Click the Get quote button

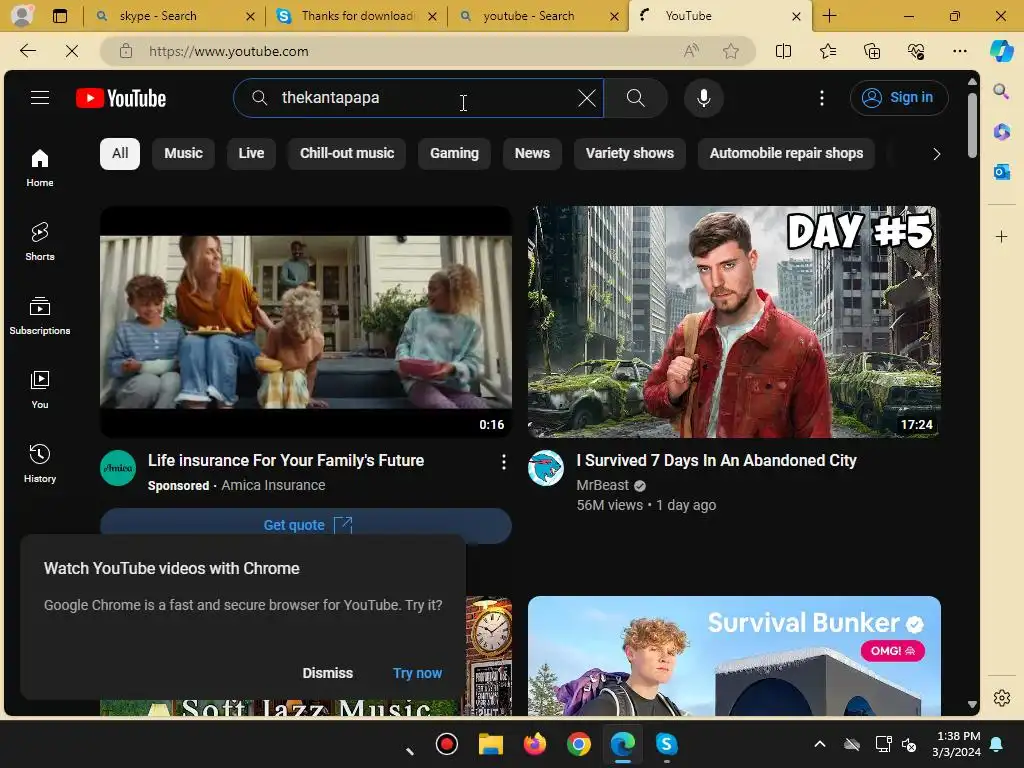[306, 525]
